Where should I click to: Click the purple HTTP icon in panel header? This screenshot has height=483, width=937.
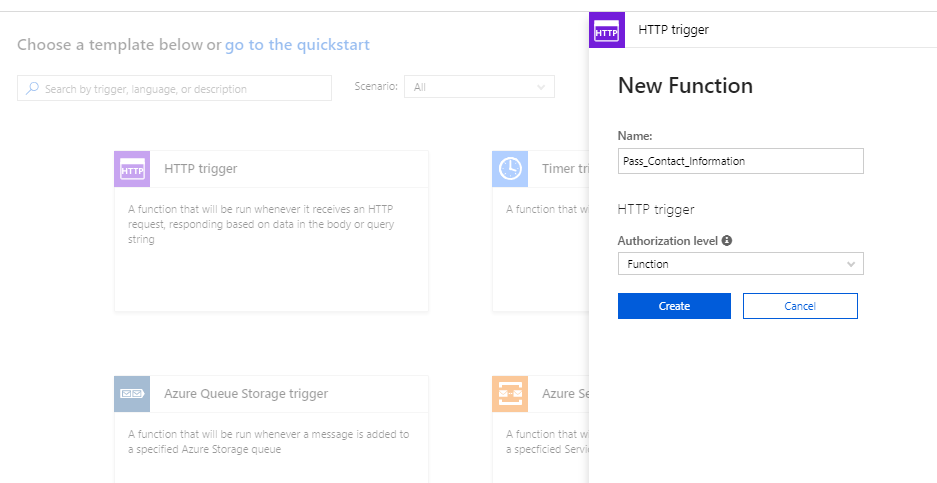pos(607,30)
